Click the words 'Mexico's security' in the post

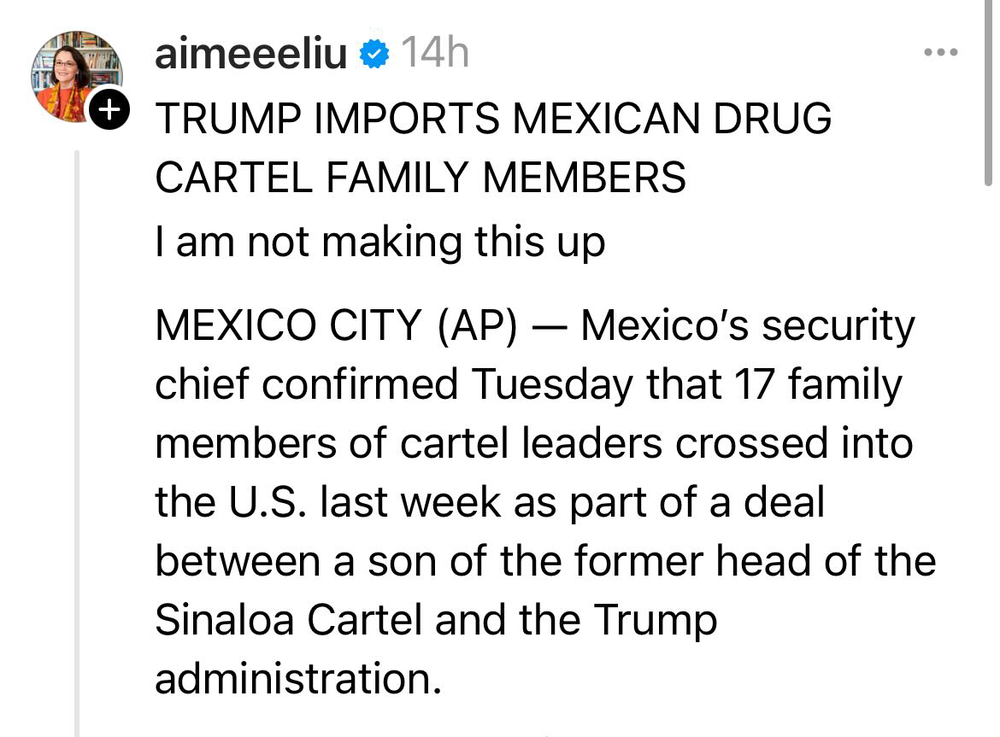pos(747,326)
